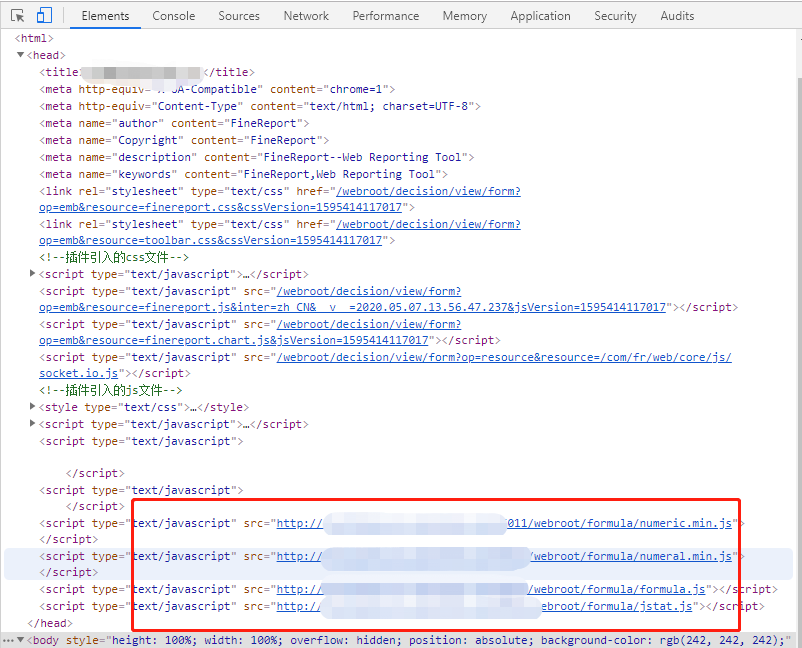
Task: Open the Network tab
Action: coord(306,16)
